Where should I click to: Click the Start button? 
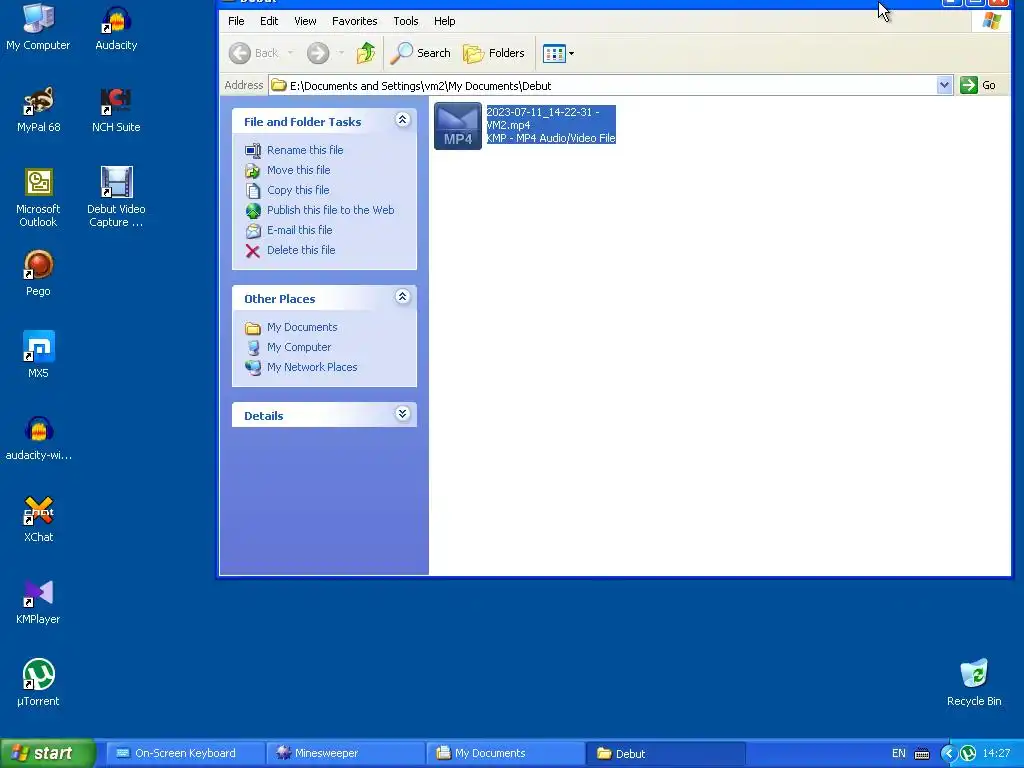point(48,753)
